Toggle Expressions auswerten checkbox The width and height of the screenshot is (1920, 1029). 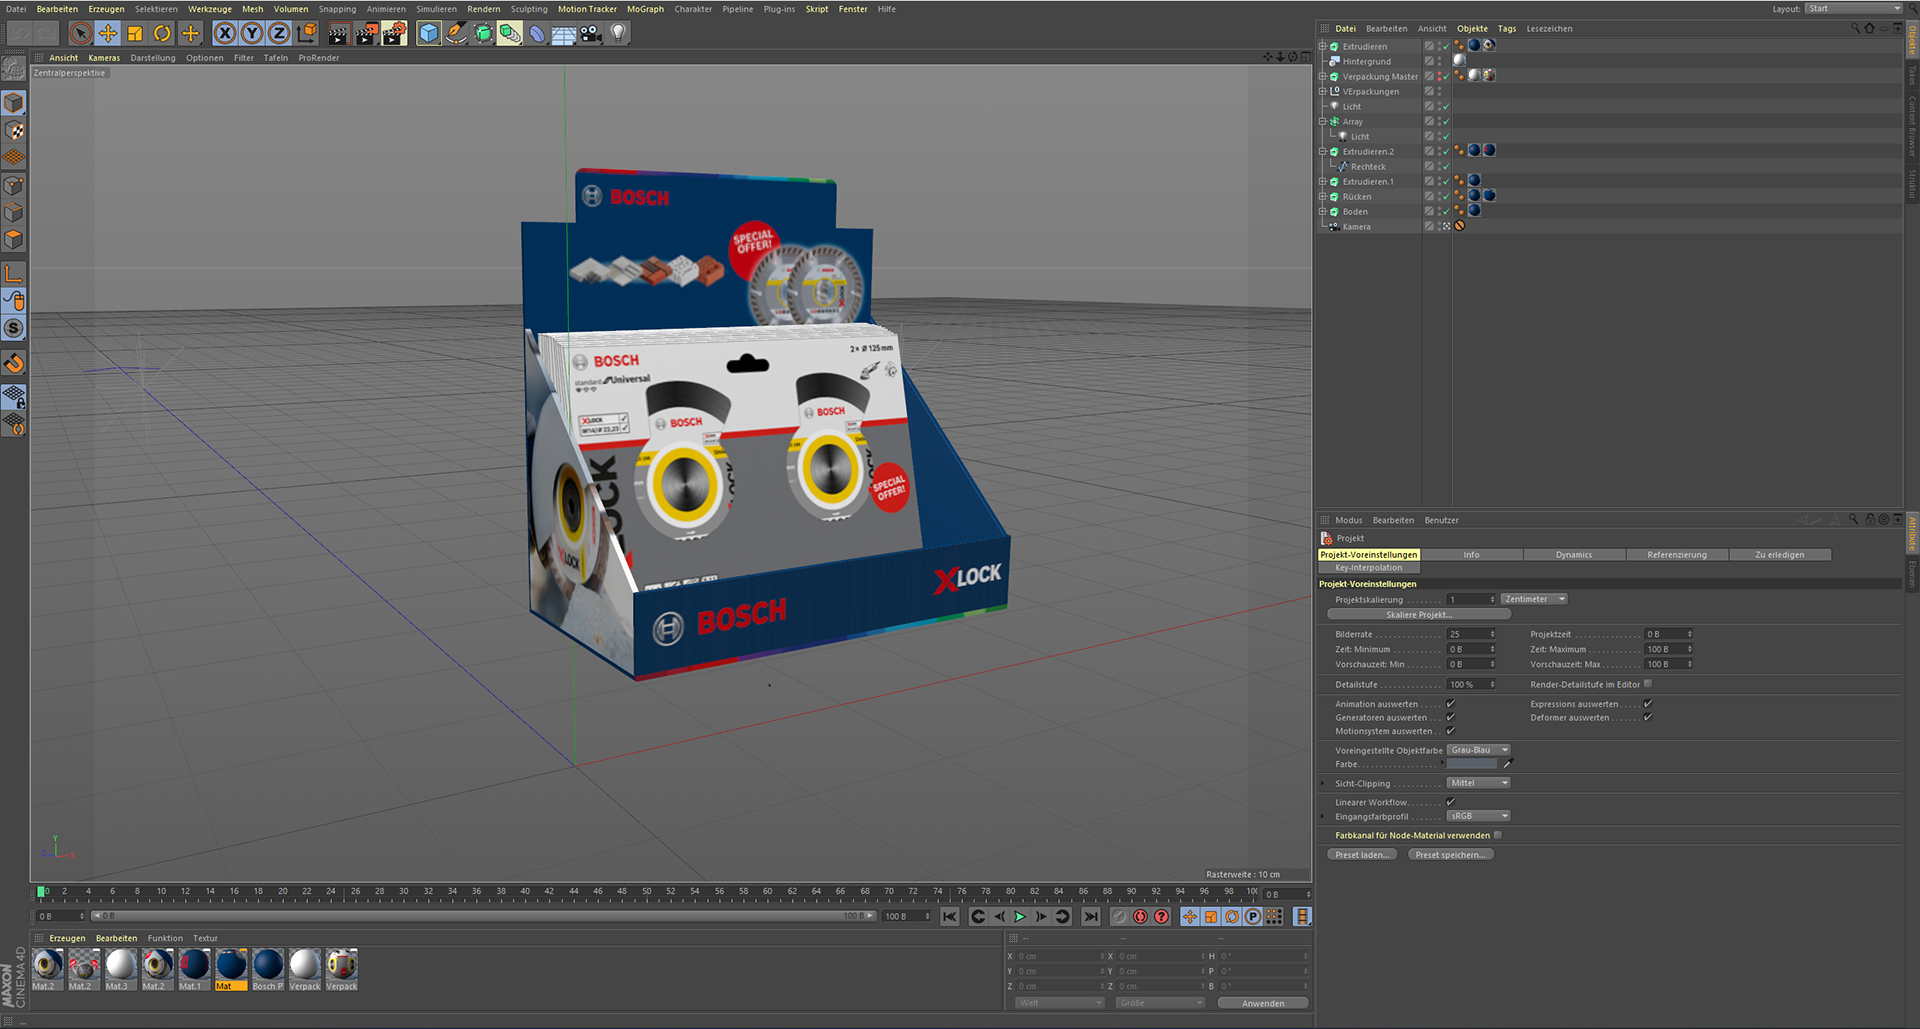pos(1648,704)
